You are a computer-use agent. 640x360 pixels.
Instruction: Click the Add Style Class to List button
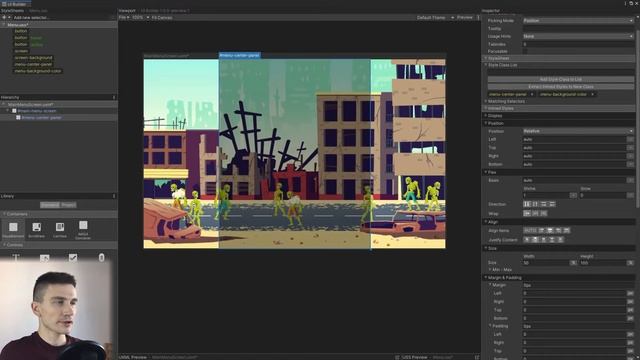coord(561,79)
